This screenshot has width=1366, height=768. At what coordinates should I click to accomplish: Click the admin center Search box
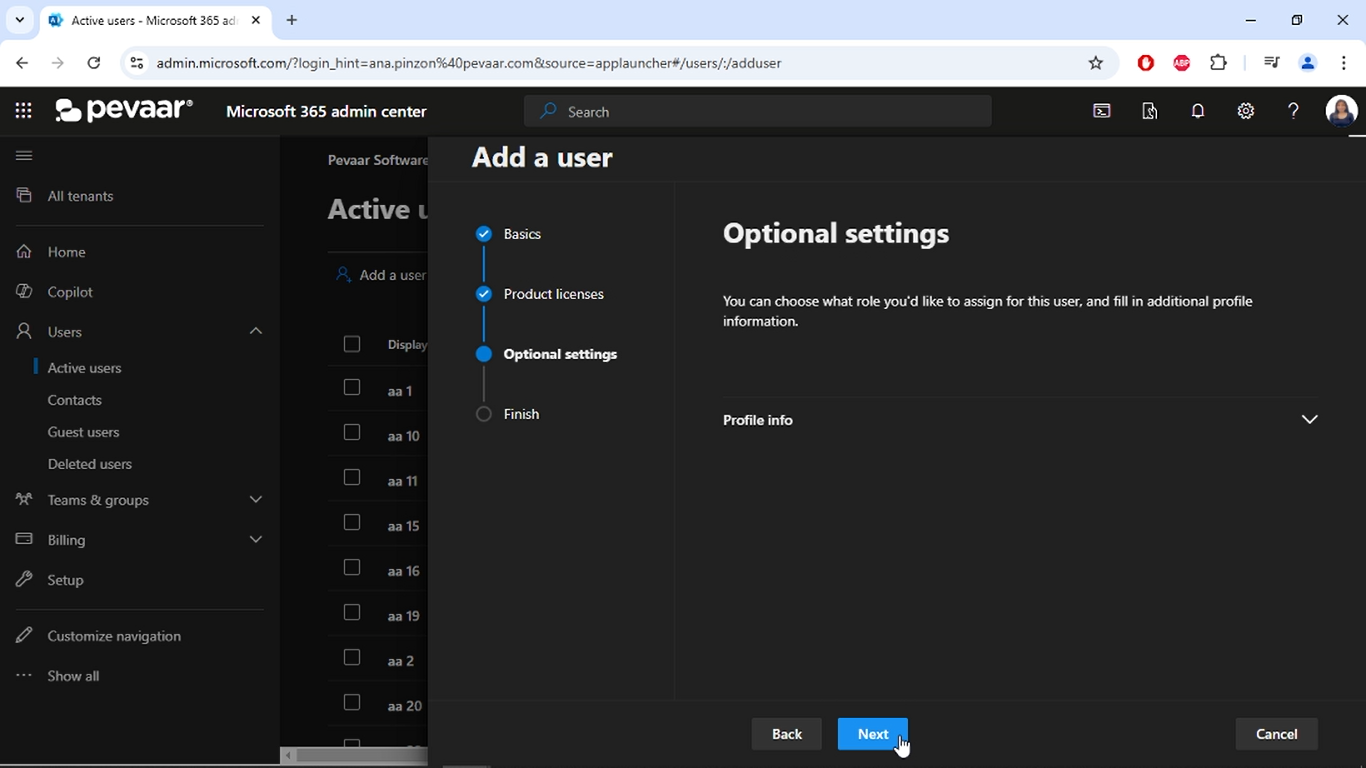(x=758, y=111)
